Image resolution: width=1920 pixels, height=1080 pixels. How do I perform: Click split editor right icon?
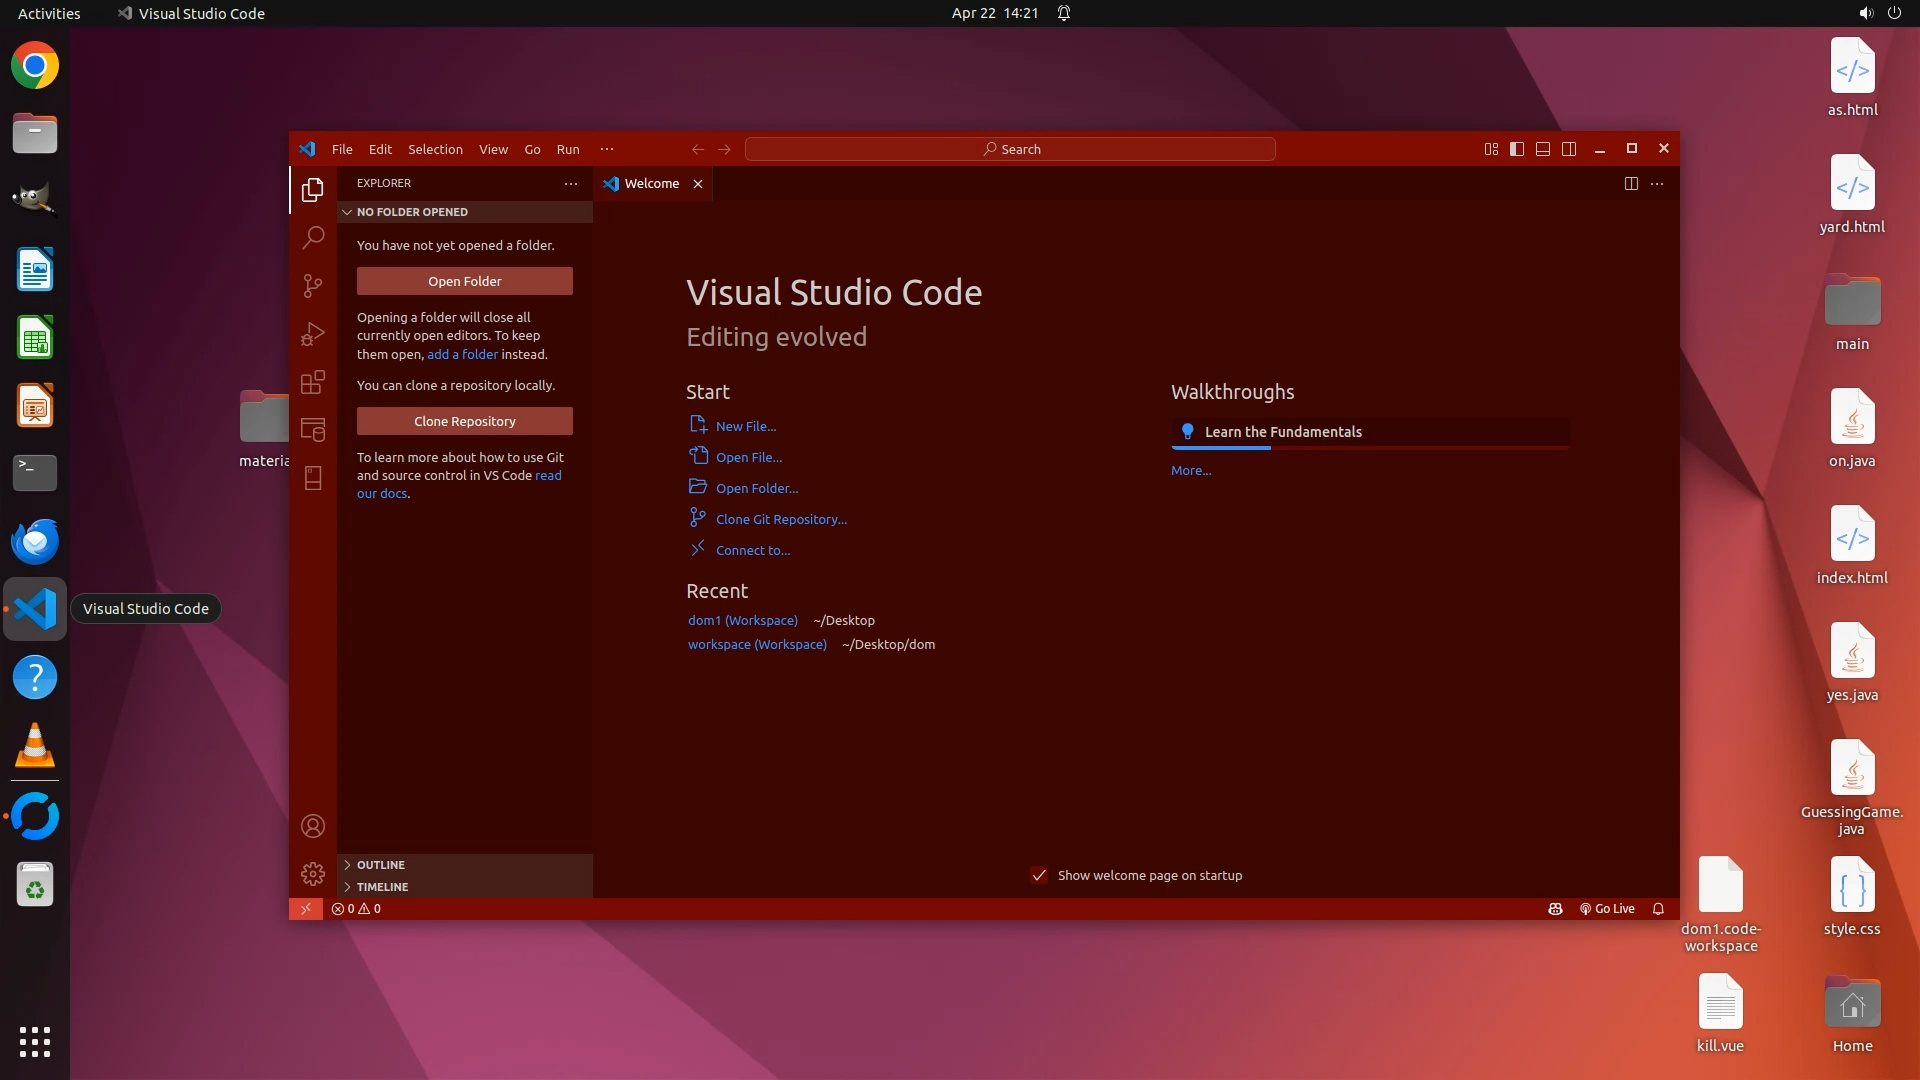(x=1631, y=183)
